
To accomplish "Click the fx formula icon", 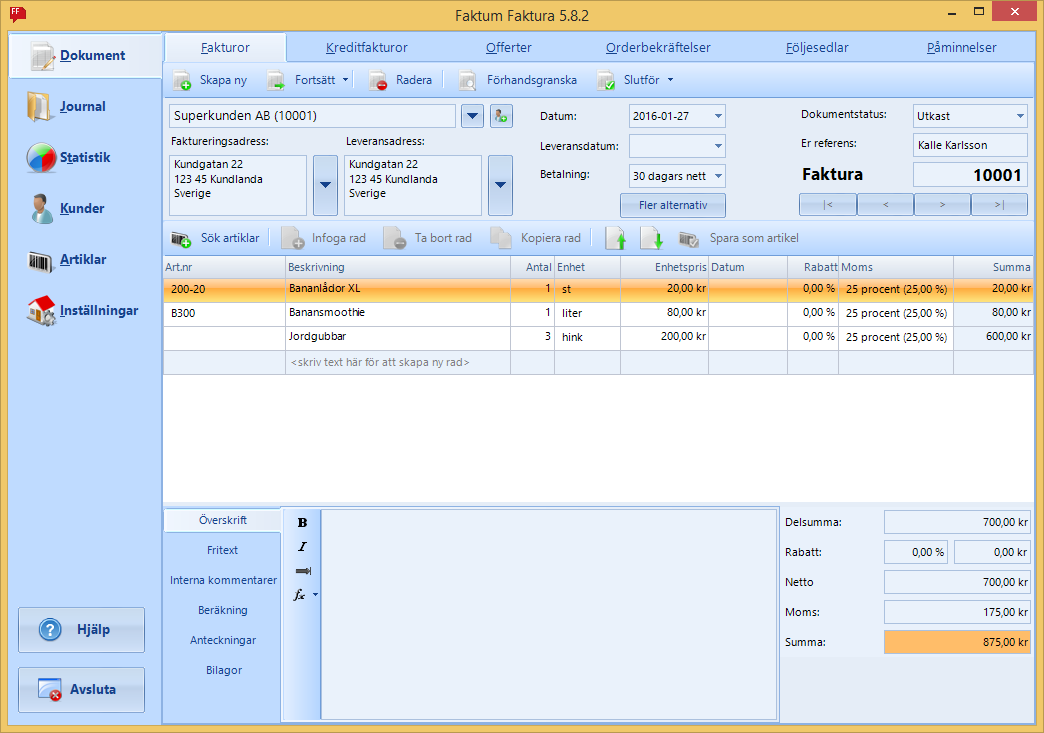I will [x=300, y=595].
